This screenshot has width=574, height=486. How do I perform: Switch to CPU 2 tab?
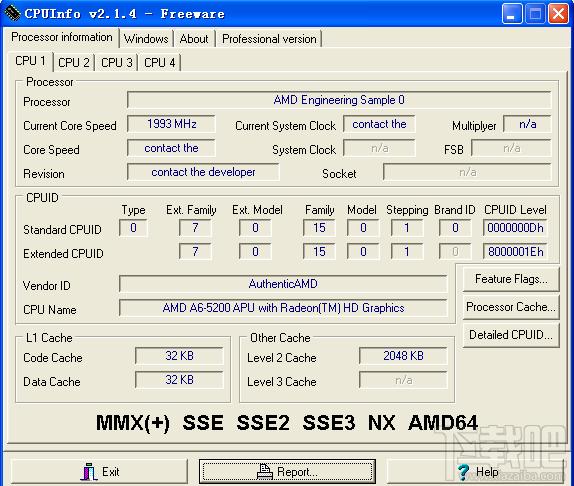pyautogui.click(x=74, y=63)
